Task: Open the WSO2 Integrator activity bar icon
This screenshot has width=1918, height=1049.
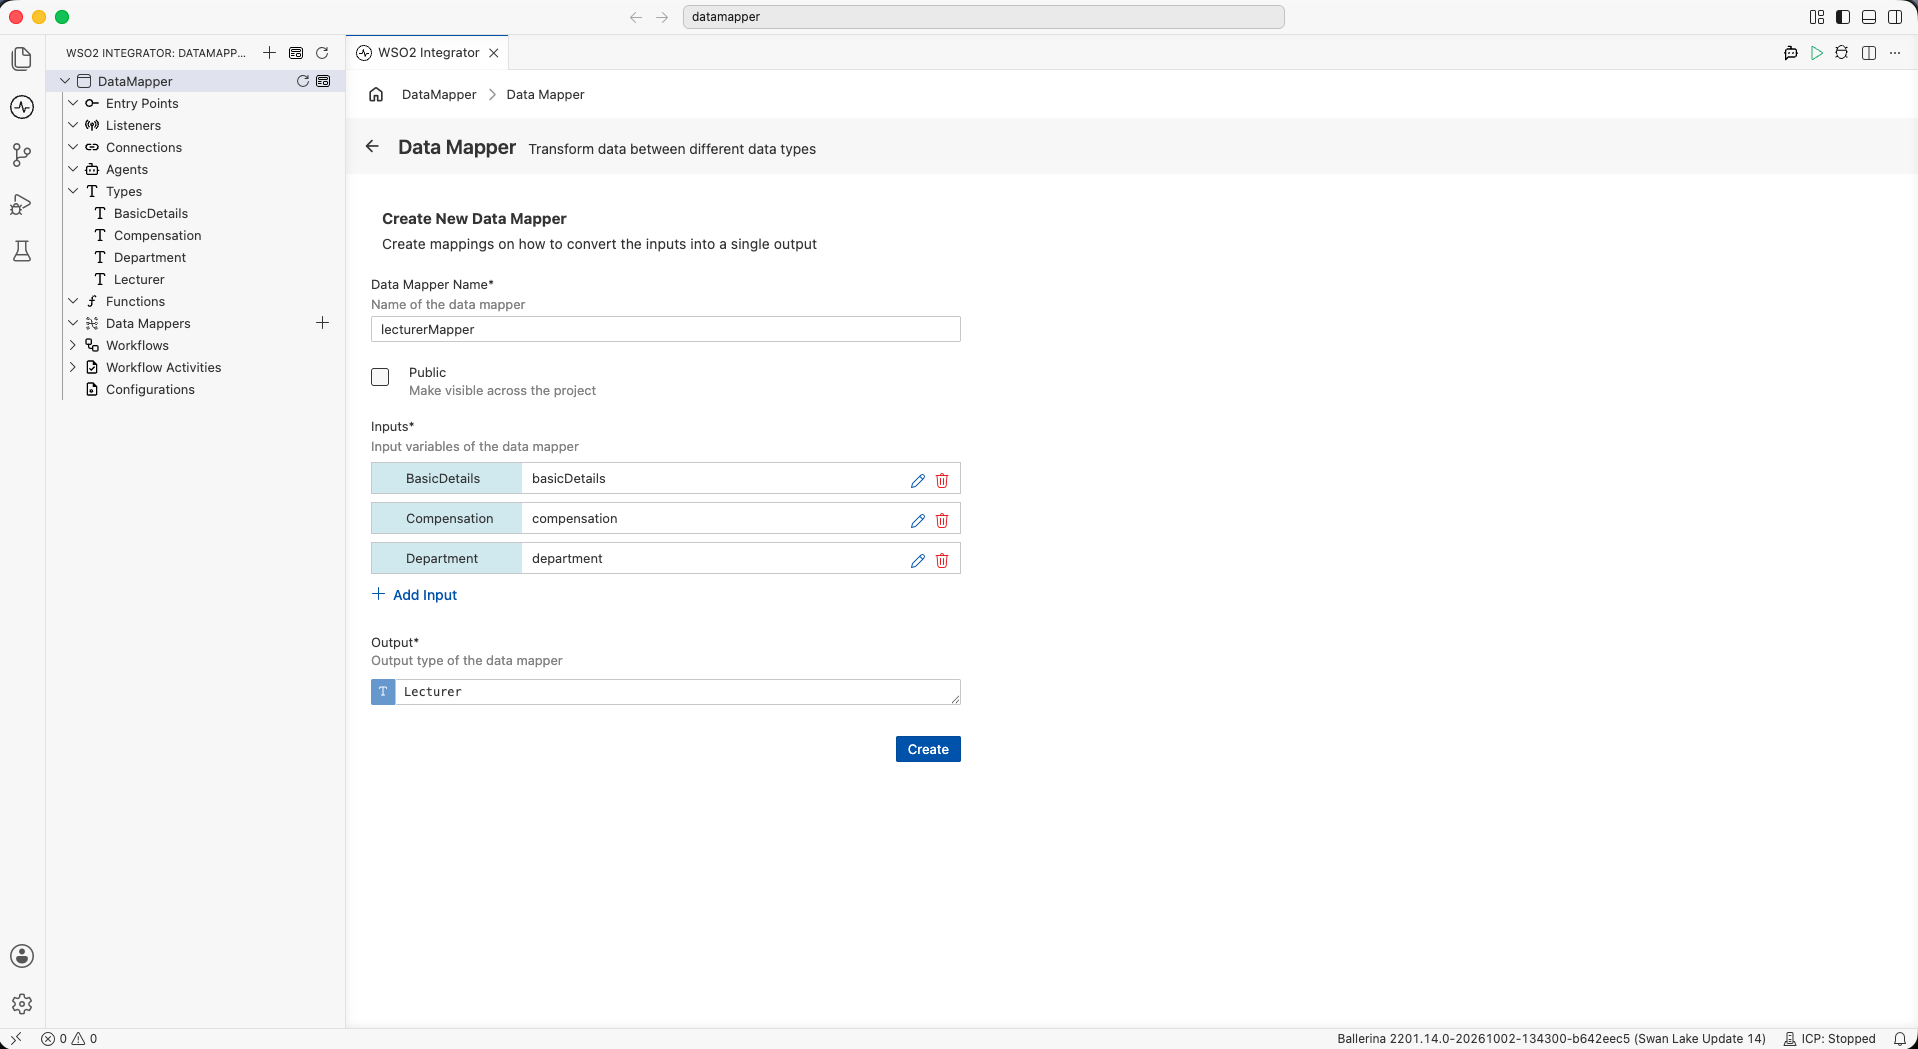Action: (x=22, y=107)
